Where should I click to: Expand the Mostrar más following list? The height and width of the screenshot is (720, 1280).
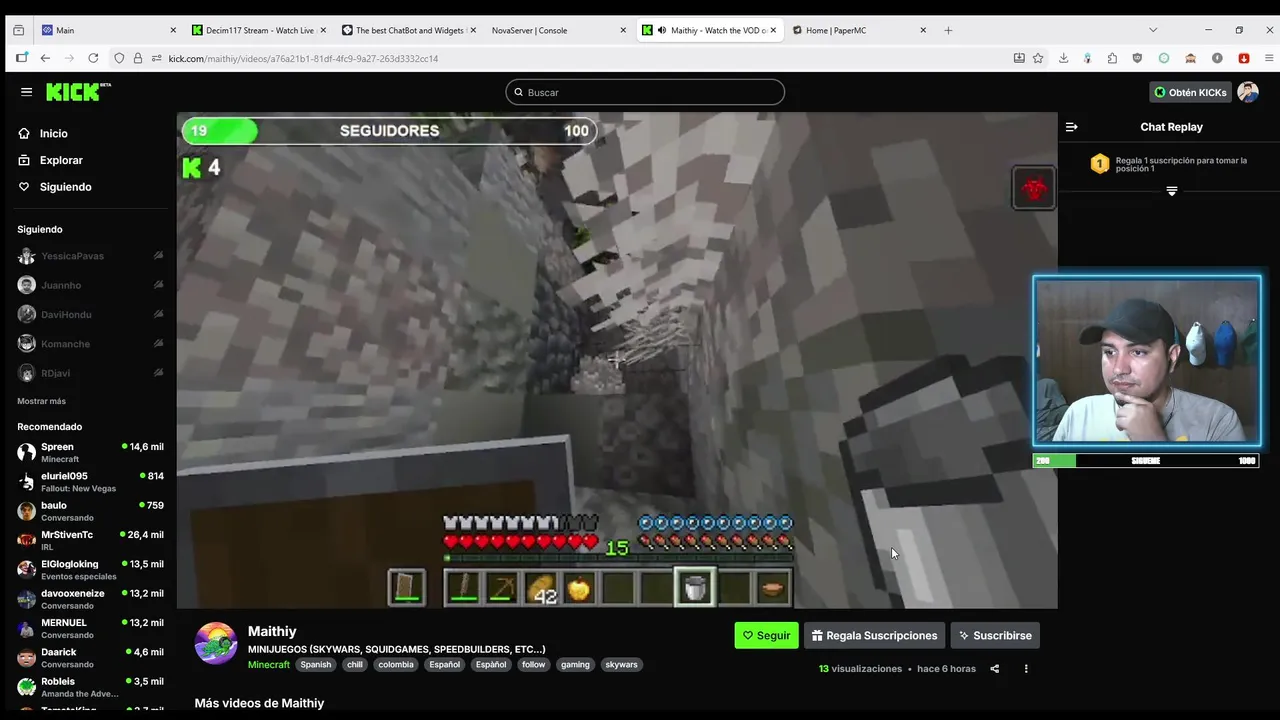pyautogui.click(x=41, y=401)
